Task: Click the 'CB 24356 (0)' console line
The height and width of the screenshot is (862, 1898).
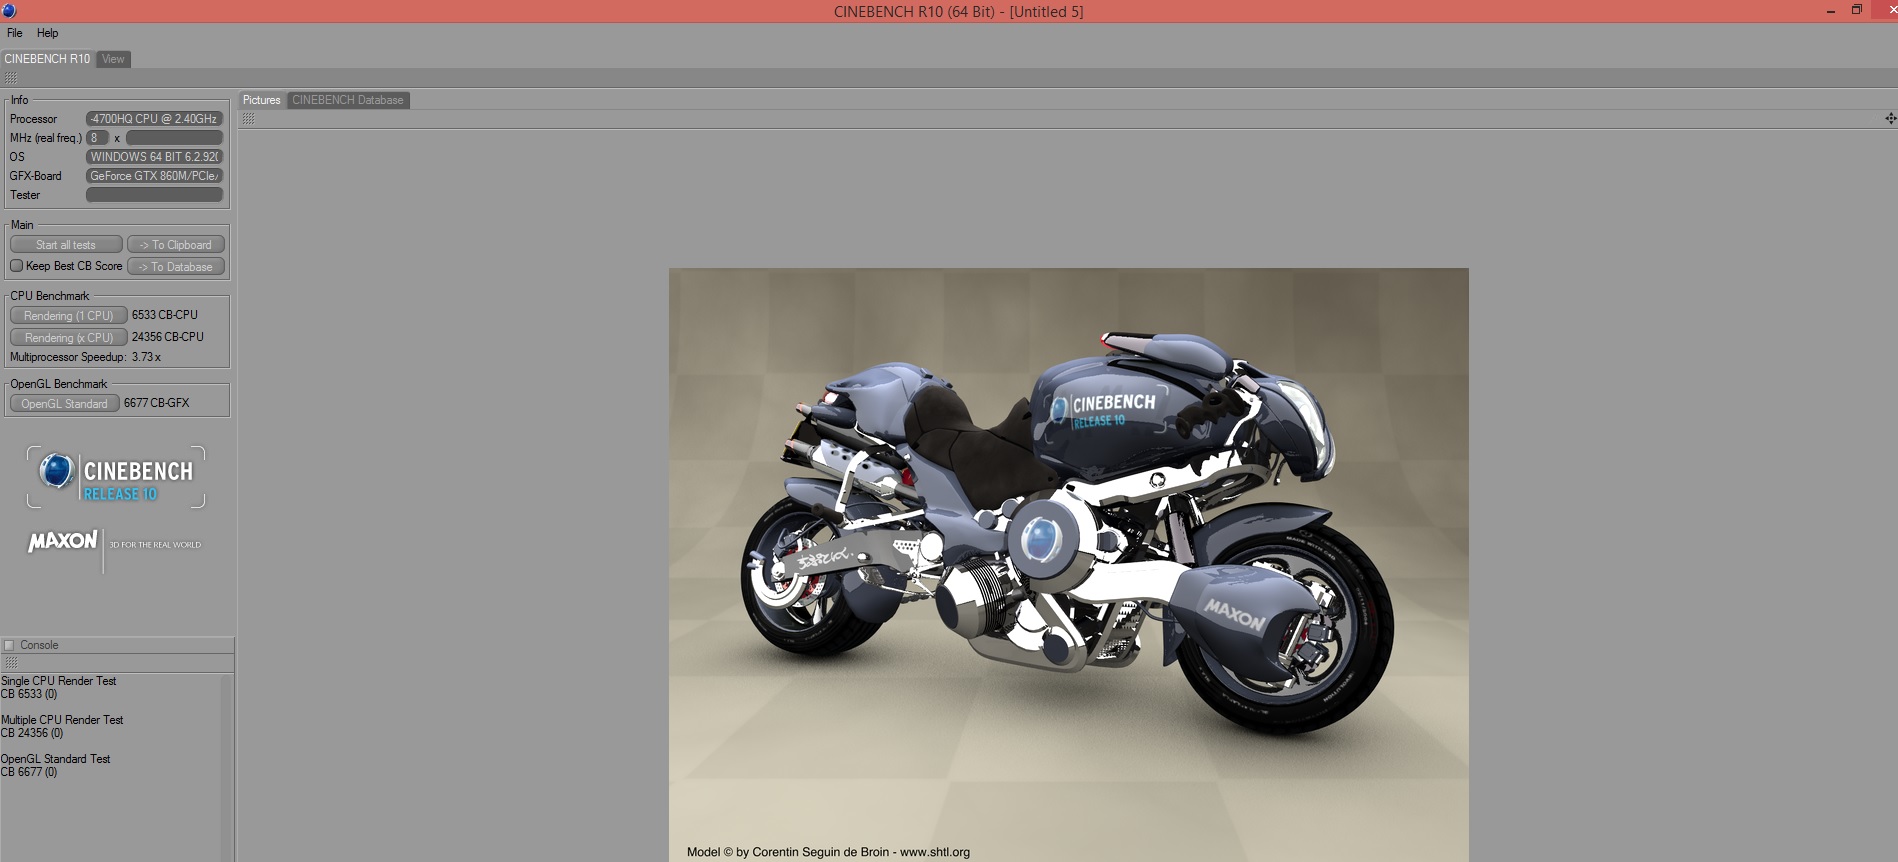Action: click(32, 733)
